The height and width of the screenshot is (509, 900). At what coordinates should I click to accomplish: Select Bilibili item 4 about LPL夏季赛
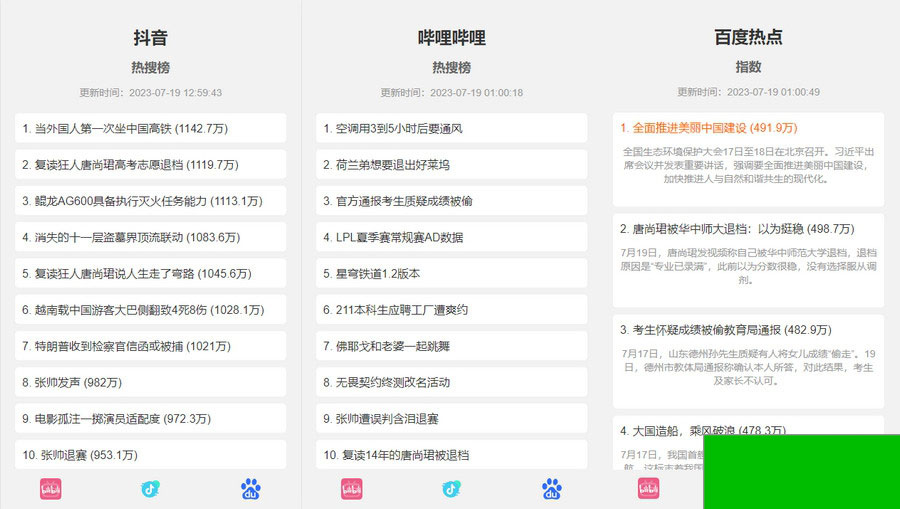click(x=450, y=237)
